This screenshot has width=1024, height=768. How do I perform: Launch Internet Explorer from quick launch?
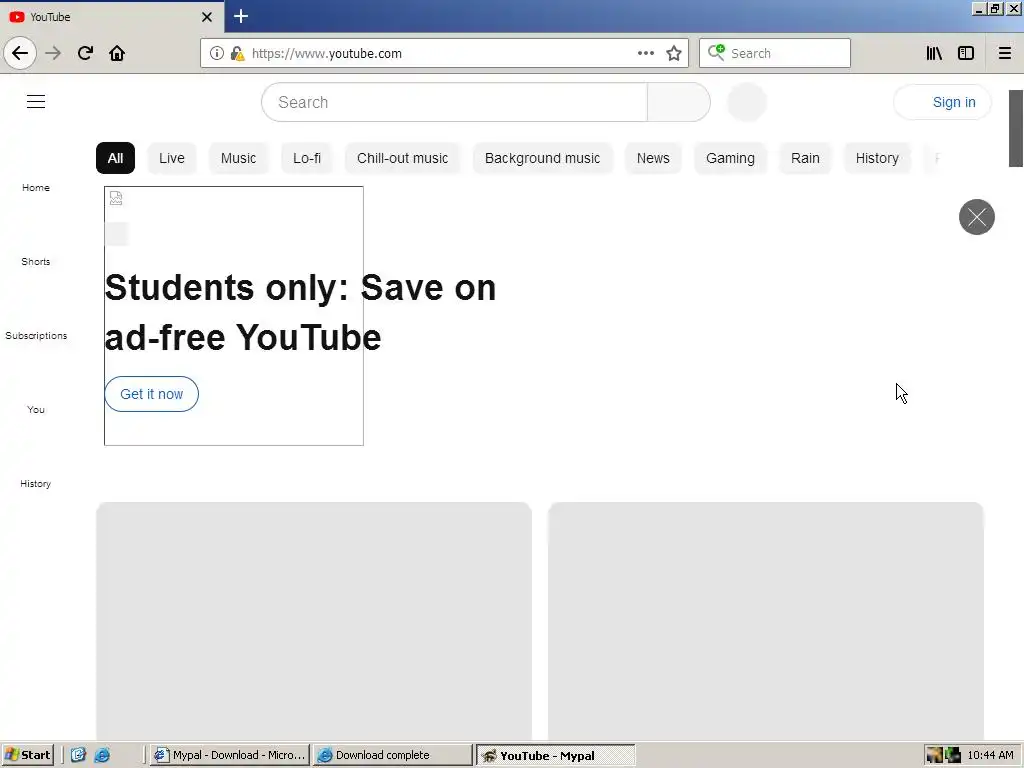103,755
